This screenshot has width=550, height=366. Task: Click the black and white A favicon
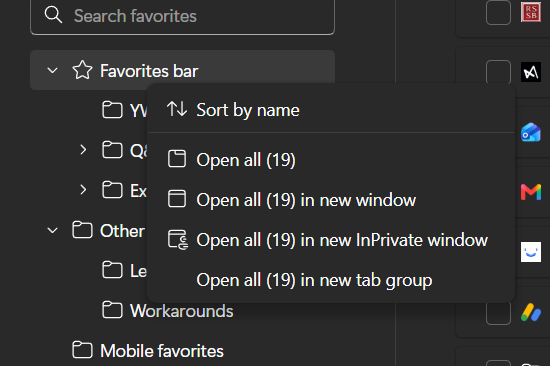coord(531,72)
